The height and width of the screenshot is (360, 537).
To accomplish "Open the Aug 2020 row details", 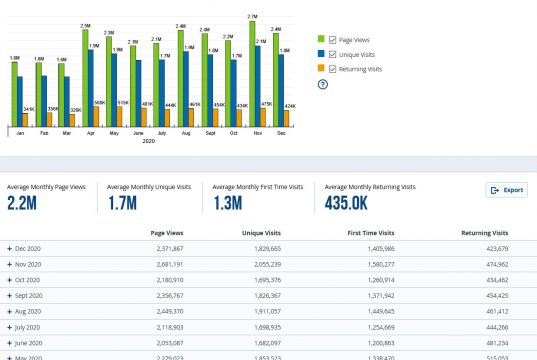I will tap(10, 312).
